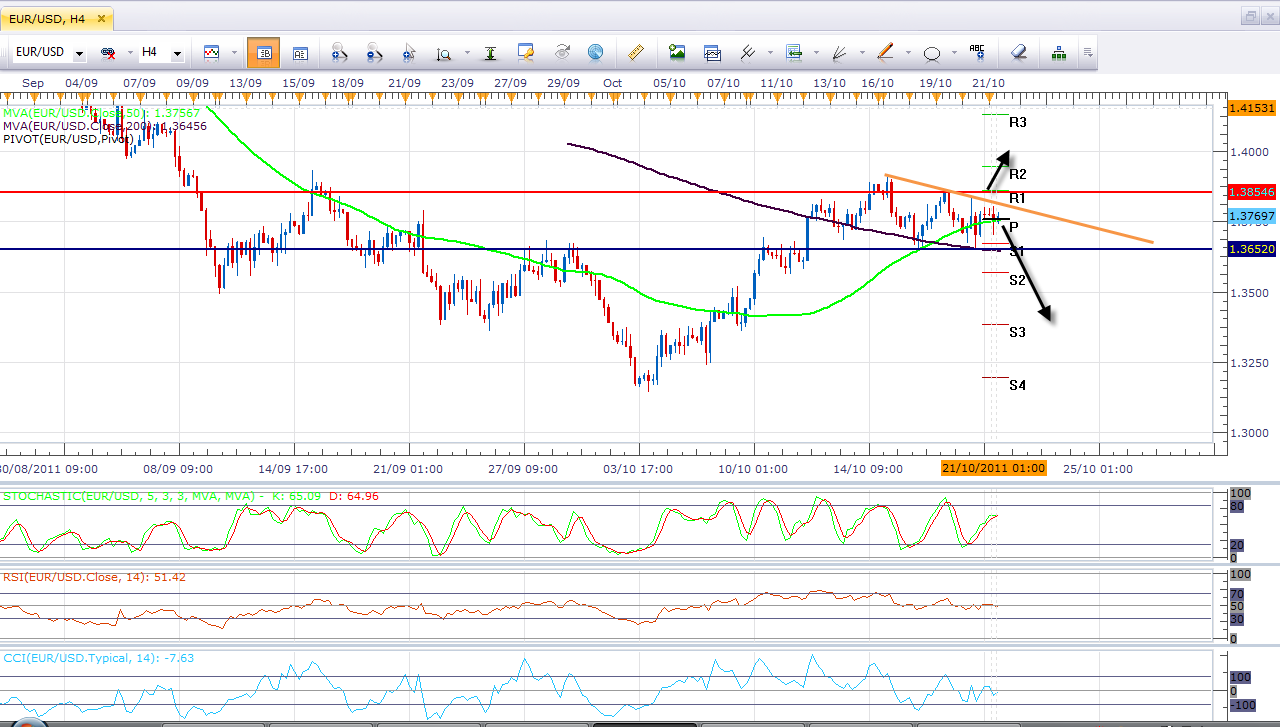Screen dimensions: 1280x727
Task: Toggle the 'A' panel button in toolbar
Action: click(300, 52)
